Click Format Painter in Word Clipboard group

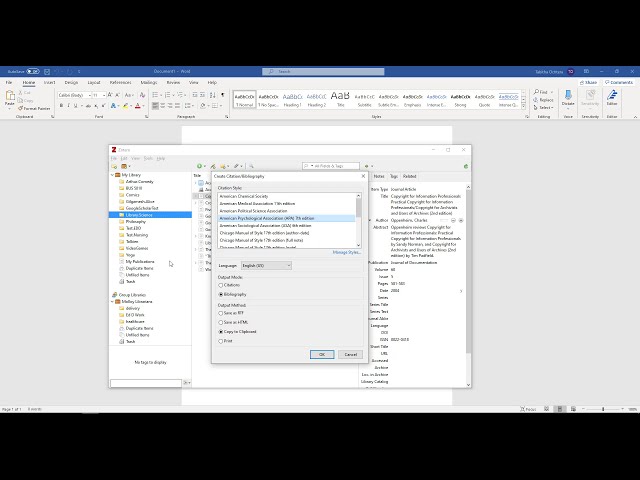(x=34, y=109)
